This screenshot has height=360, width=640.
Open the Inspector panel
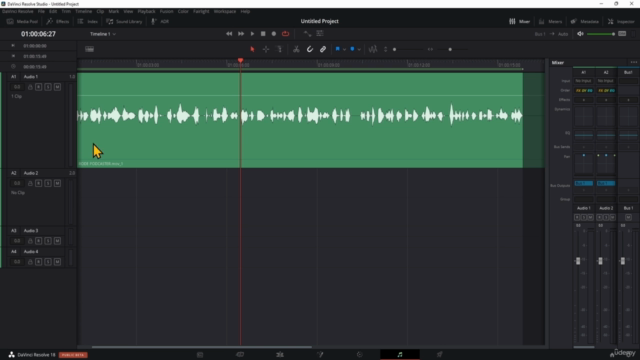[621, 22]
